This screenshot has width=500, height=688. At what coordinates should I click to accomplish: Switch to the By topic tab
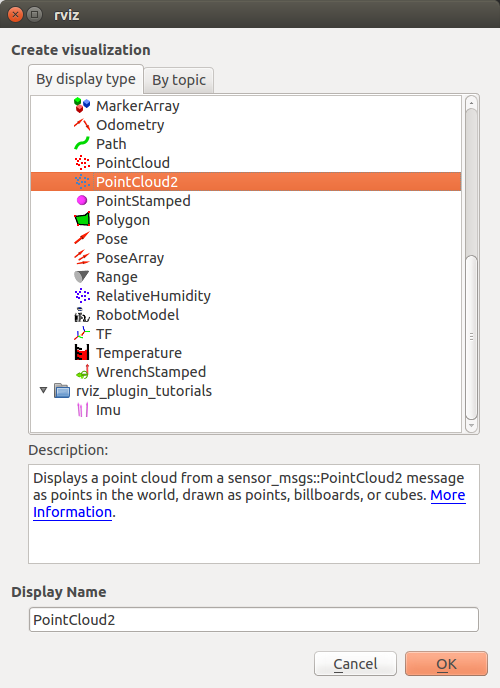(179, 80)
